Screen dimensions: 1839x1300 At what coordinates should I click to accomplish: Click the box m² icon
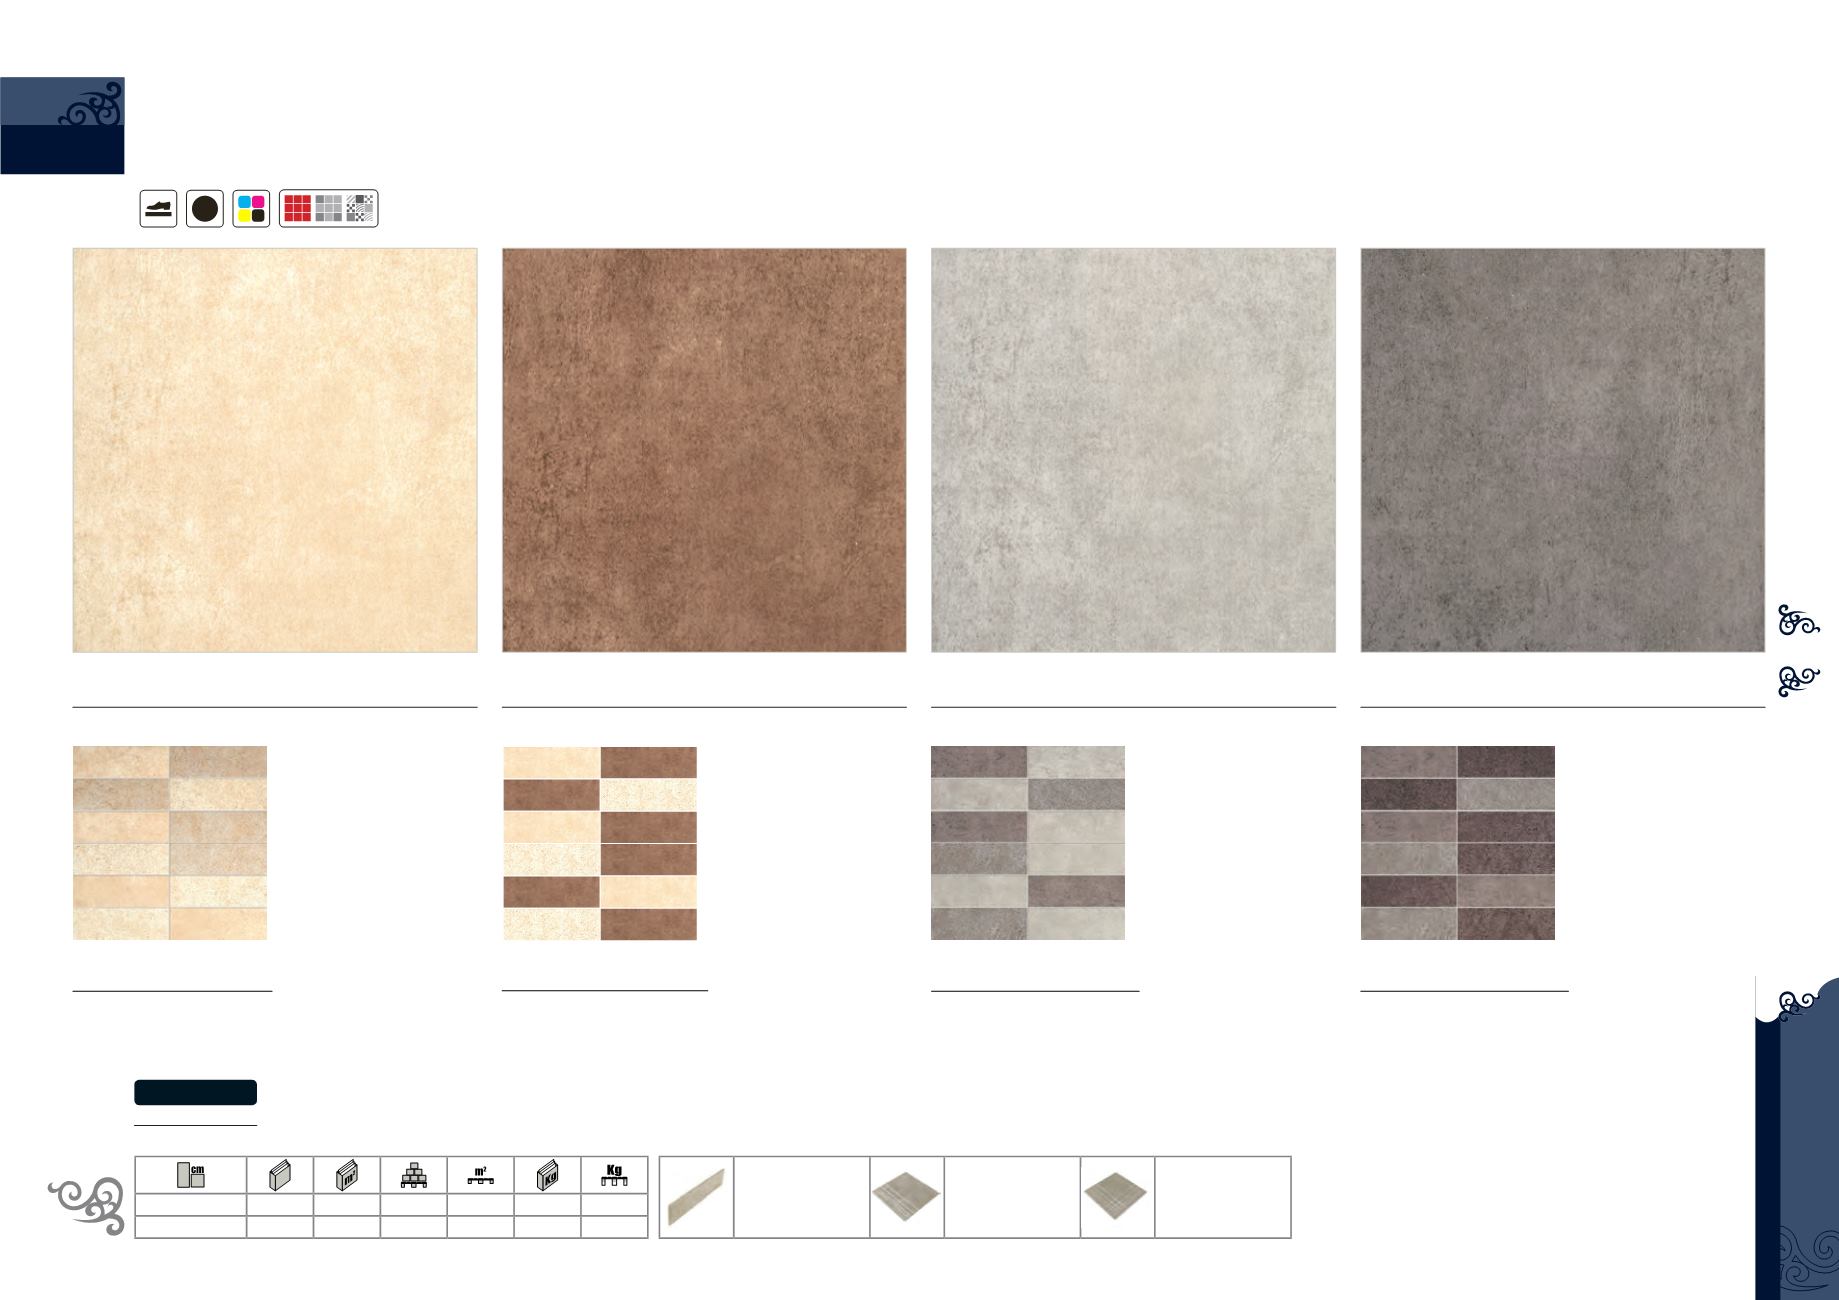pyautogui.click(x=346, y=1175)
